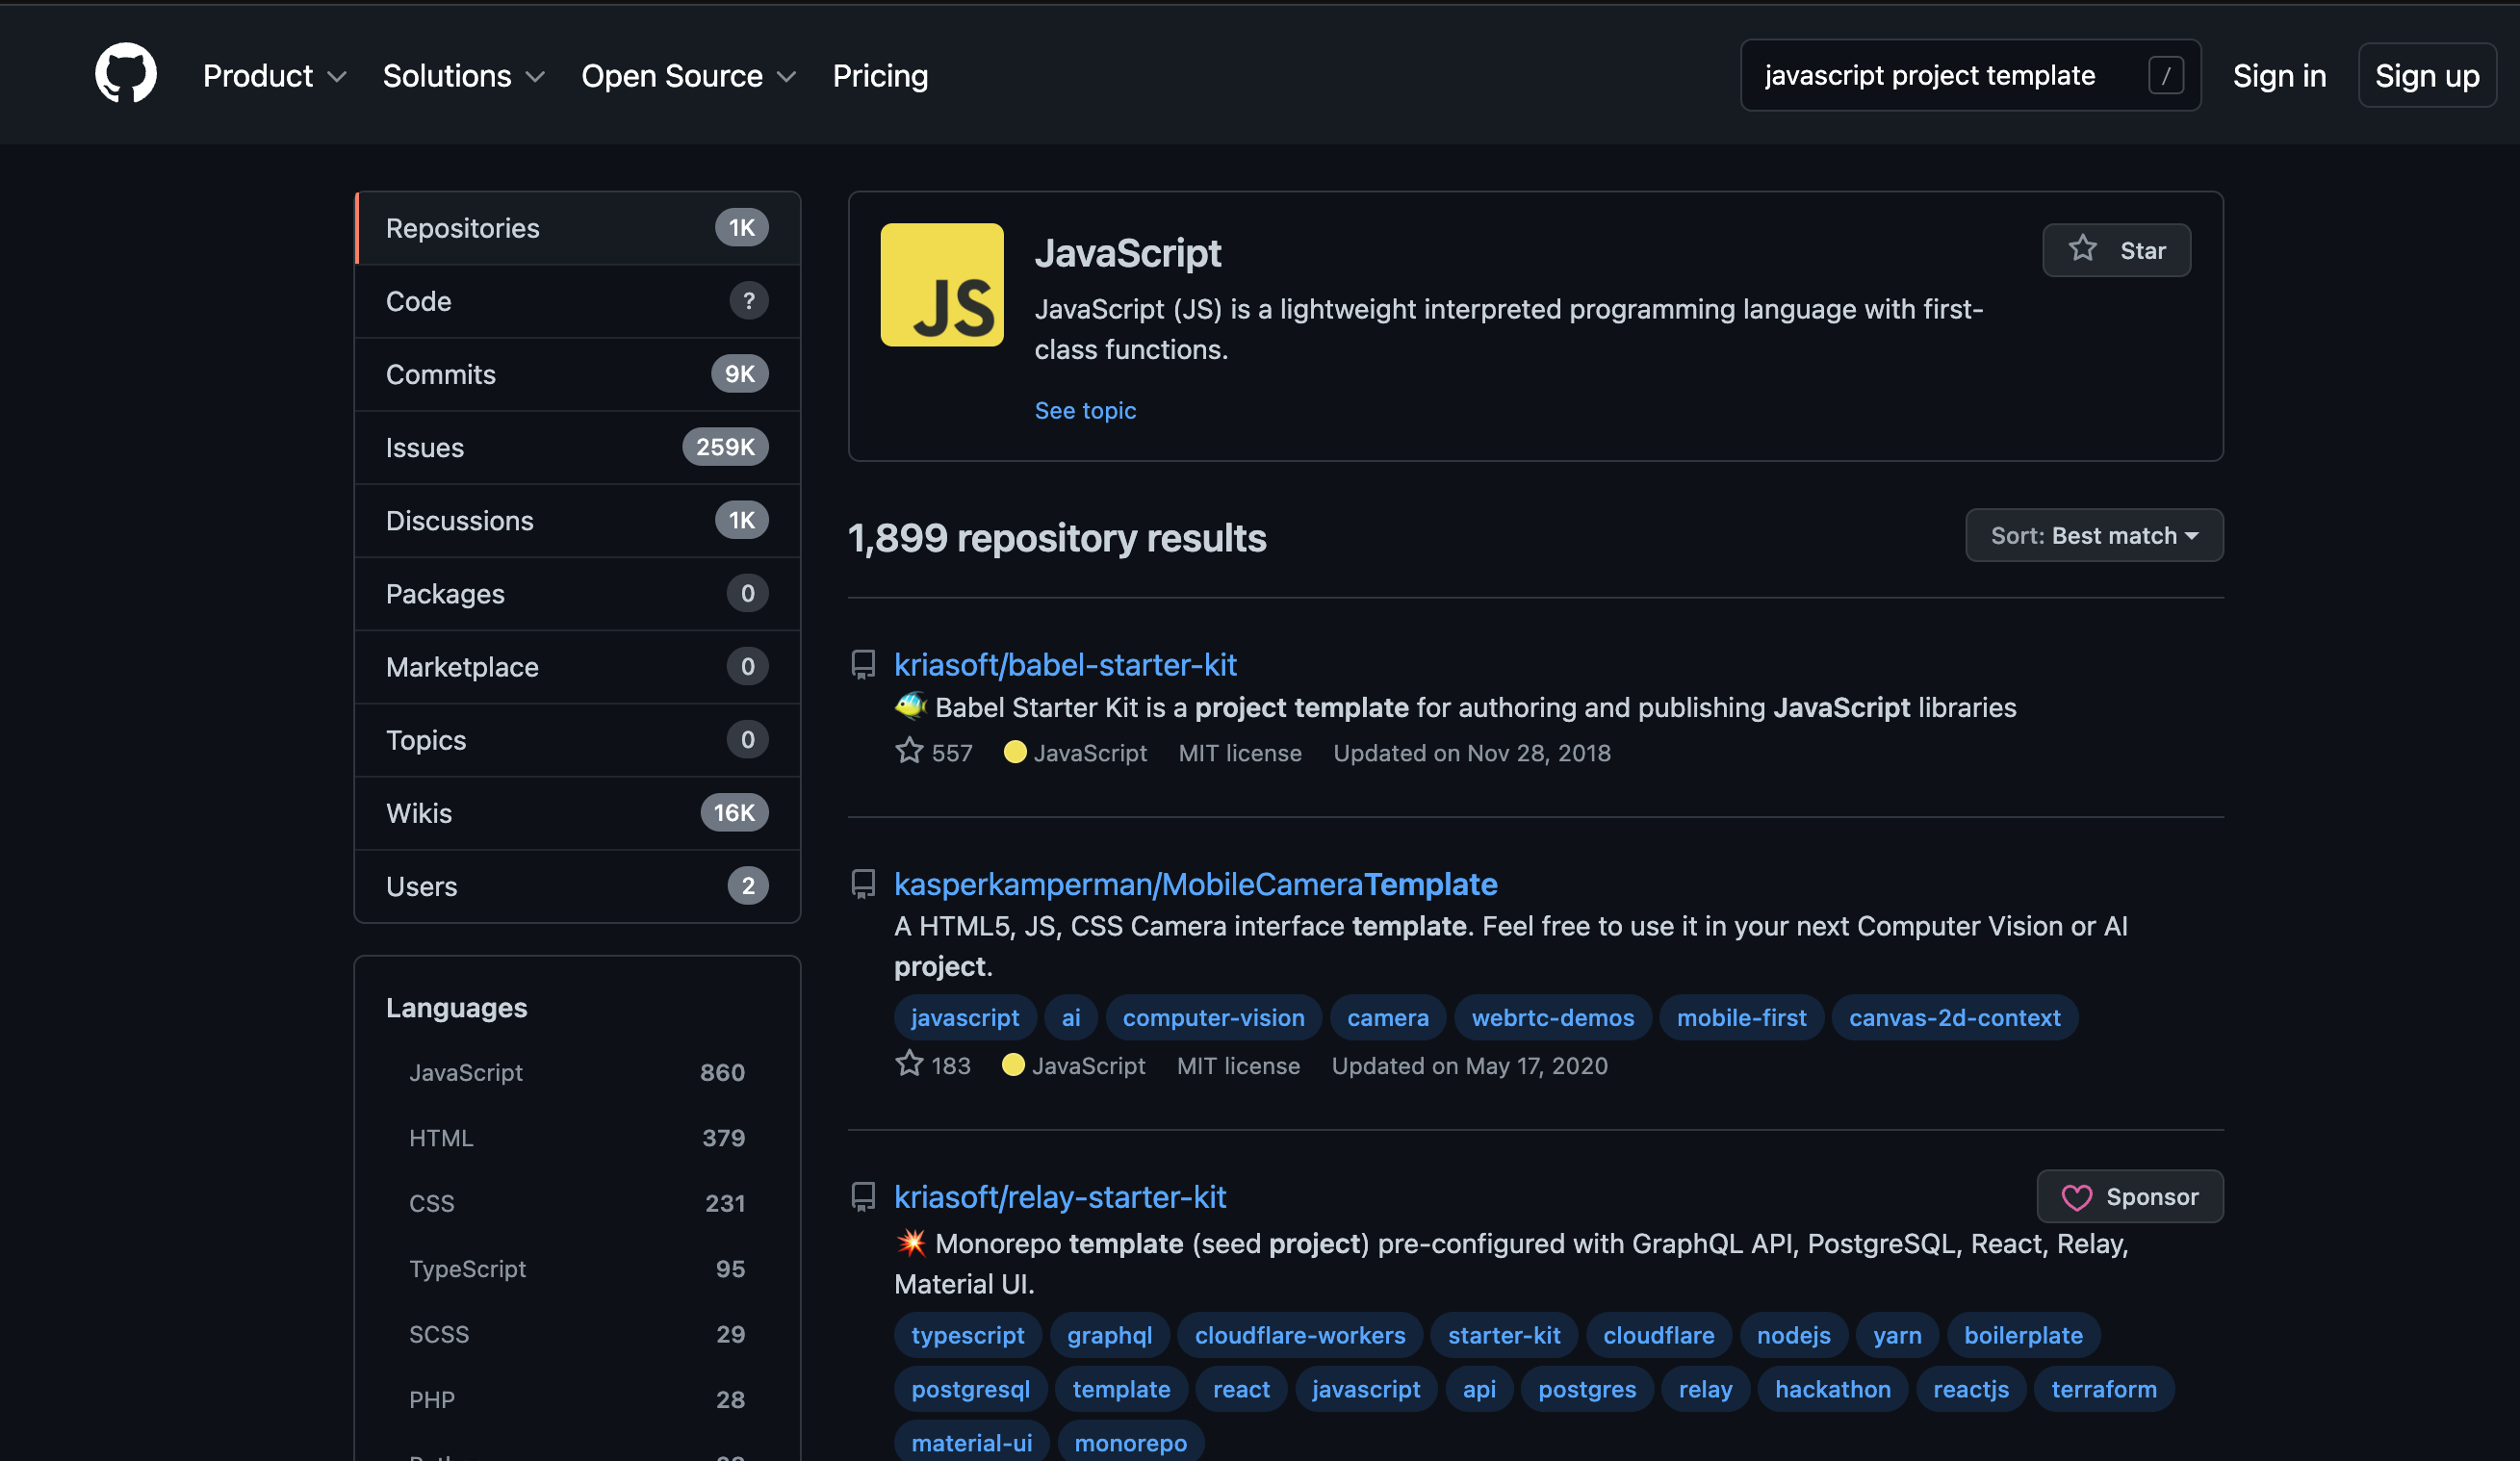
Task: Click the repo icon beside kasperkamperman/MobileCameraTemplate
Action: [x=863, y=884]
